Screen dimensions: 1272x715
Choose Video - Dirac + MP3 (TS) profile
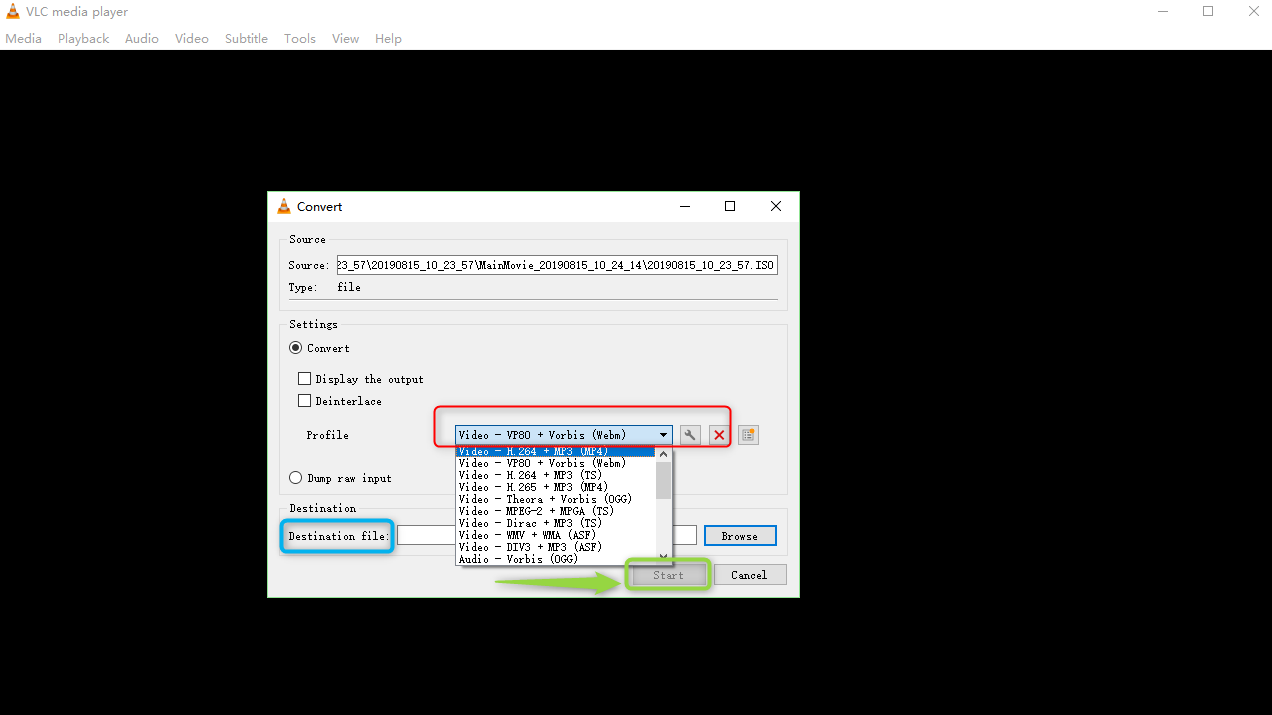[555, 523]
